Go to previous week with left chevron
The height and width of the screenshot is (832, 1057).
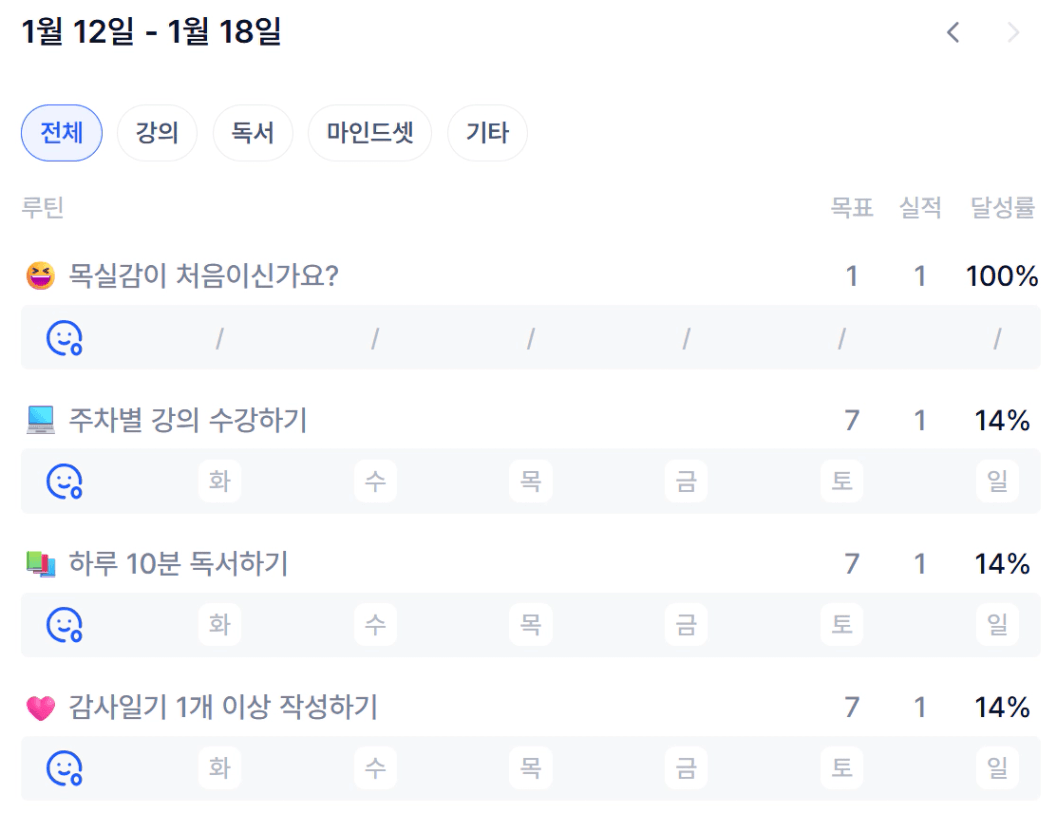(953, 32)
